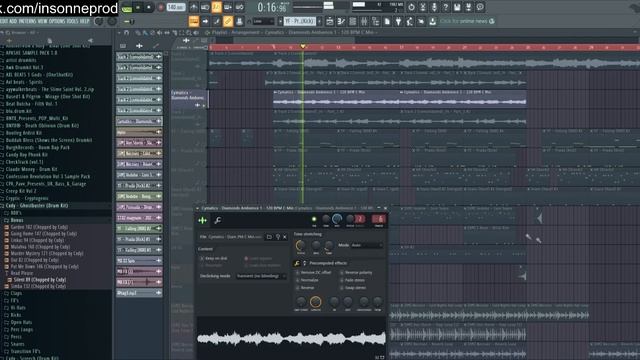Open the VIEW menu
Viewport: 640px width, 360px height.
pos(42,21)
